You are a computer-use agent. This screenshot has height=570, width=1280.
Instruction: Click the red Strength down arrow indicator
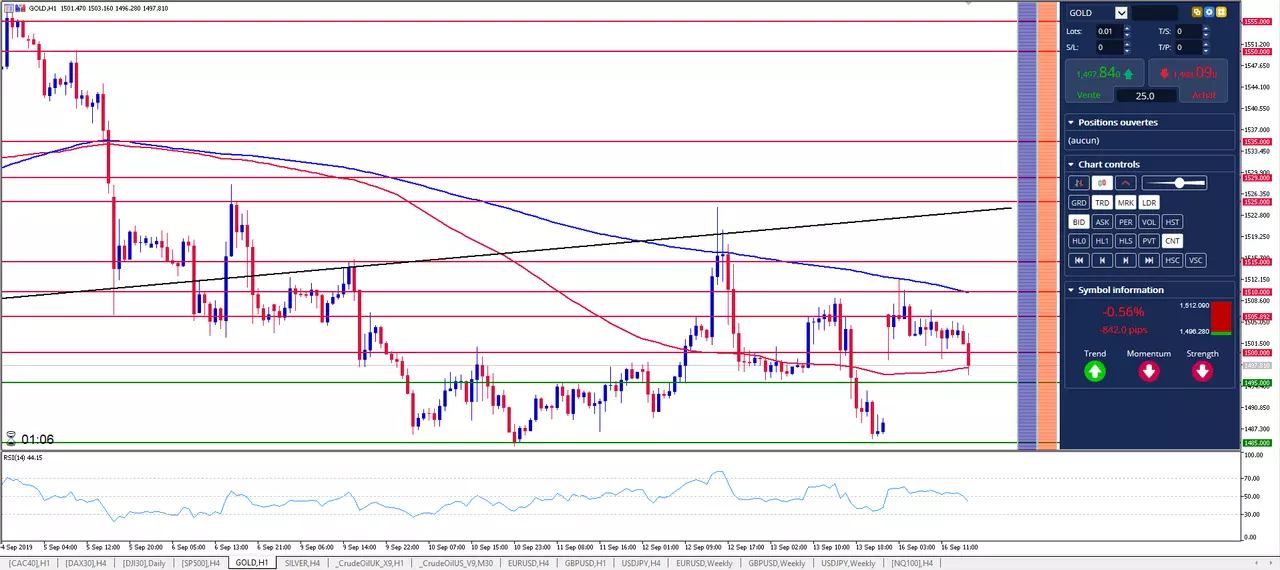pos(1202,371)
